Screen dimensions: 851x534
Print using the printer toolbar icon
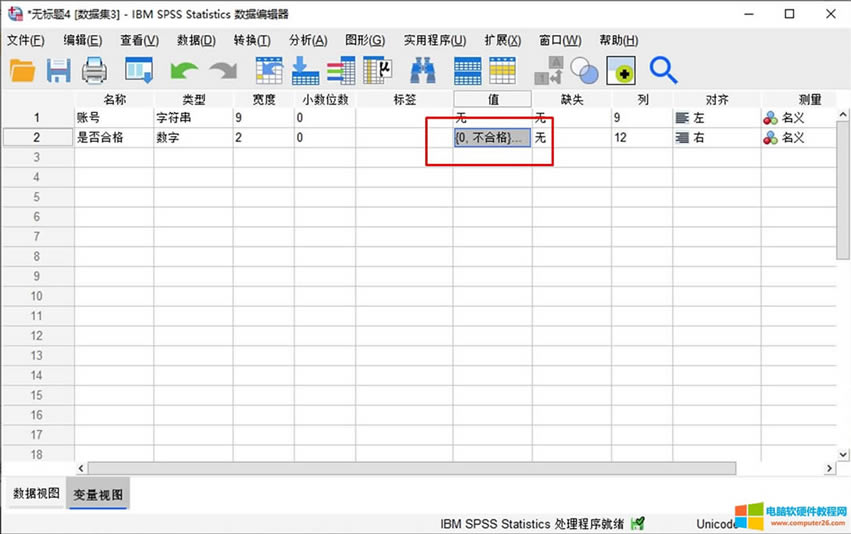pyautogui.click(x=94, y=71)
